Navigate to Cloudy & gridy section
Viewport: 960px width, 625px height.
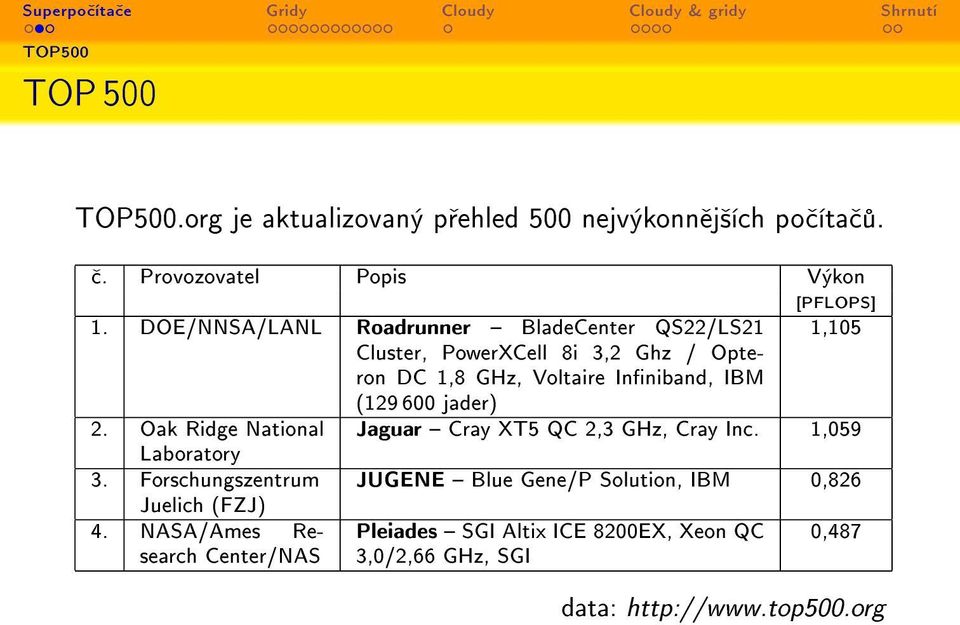pyautogui.click(x=688, y=11)
